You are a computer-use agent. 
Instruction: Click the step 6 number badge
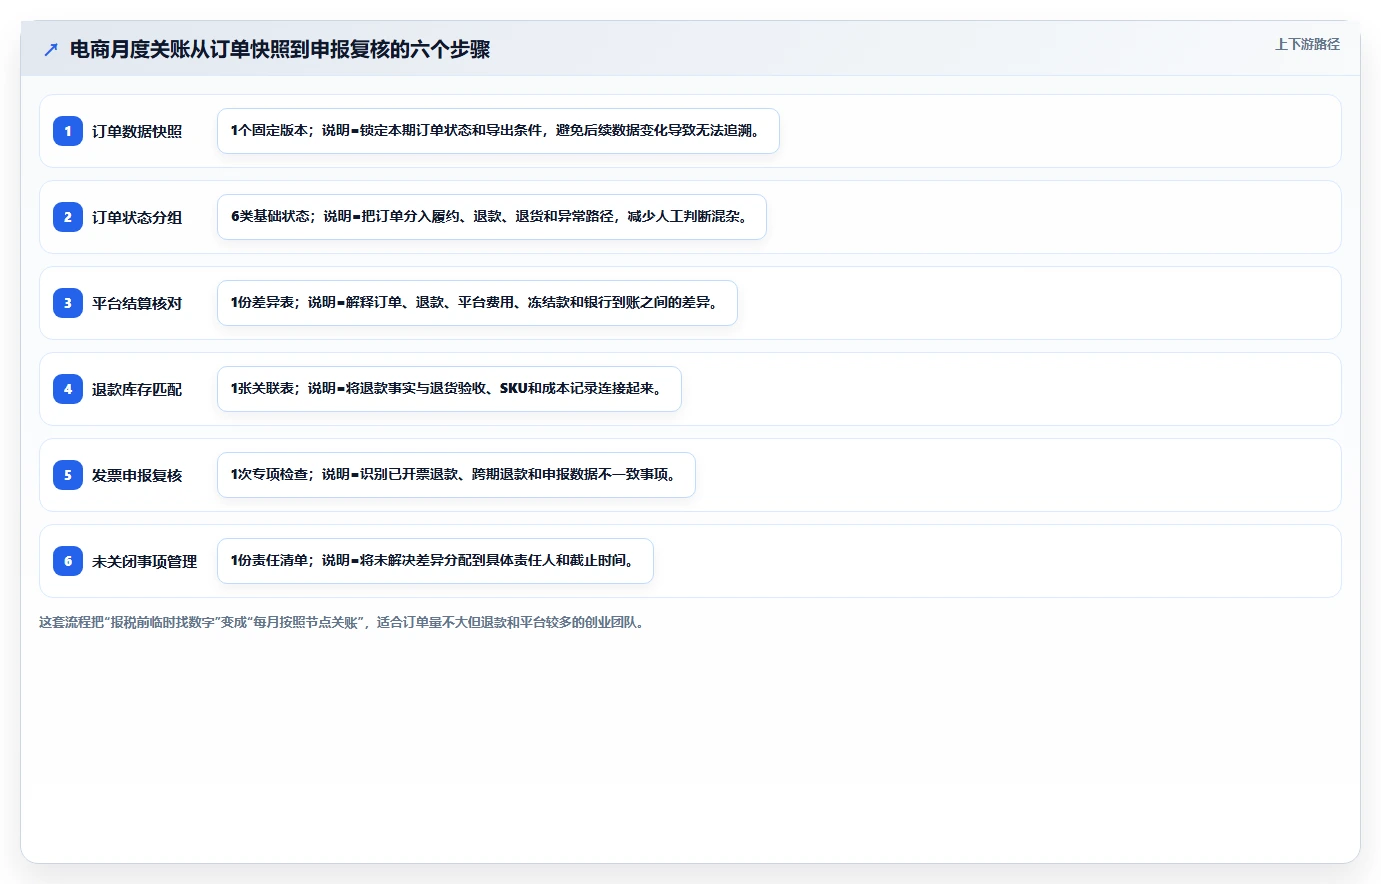tap(68, 561)
